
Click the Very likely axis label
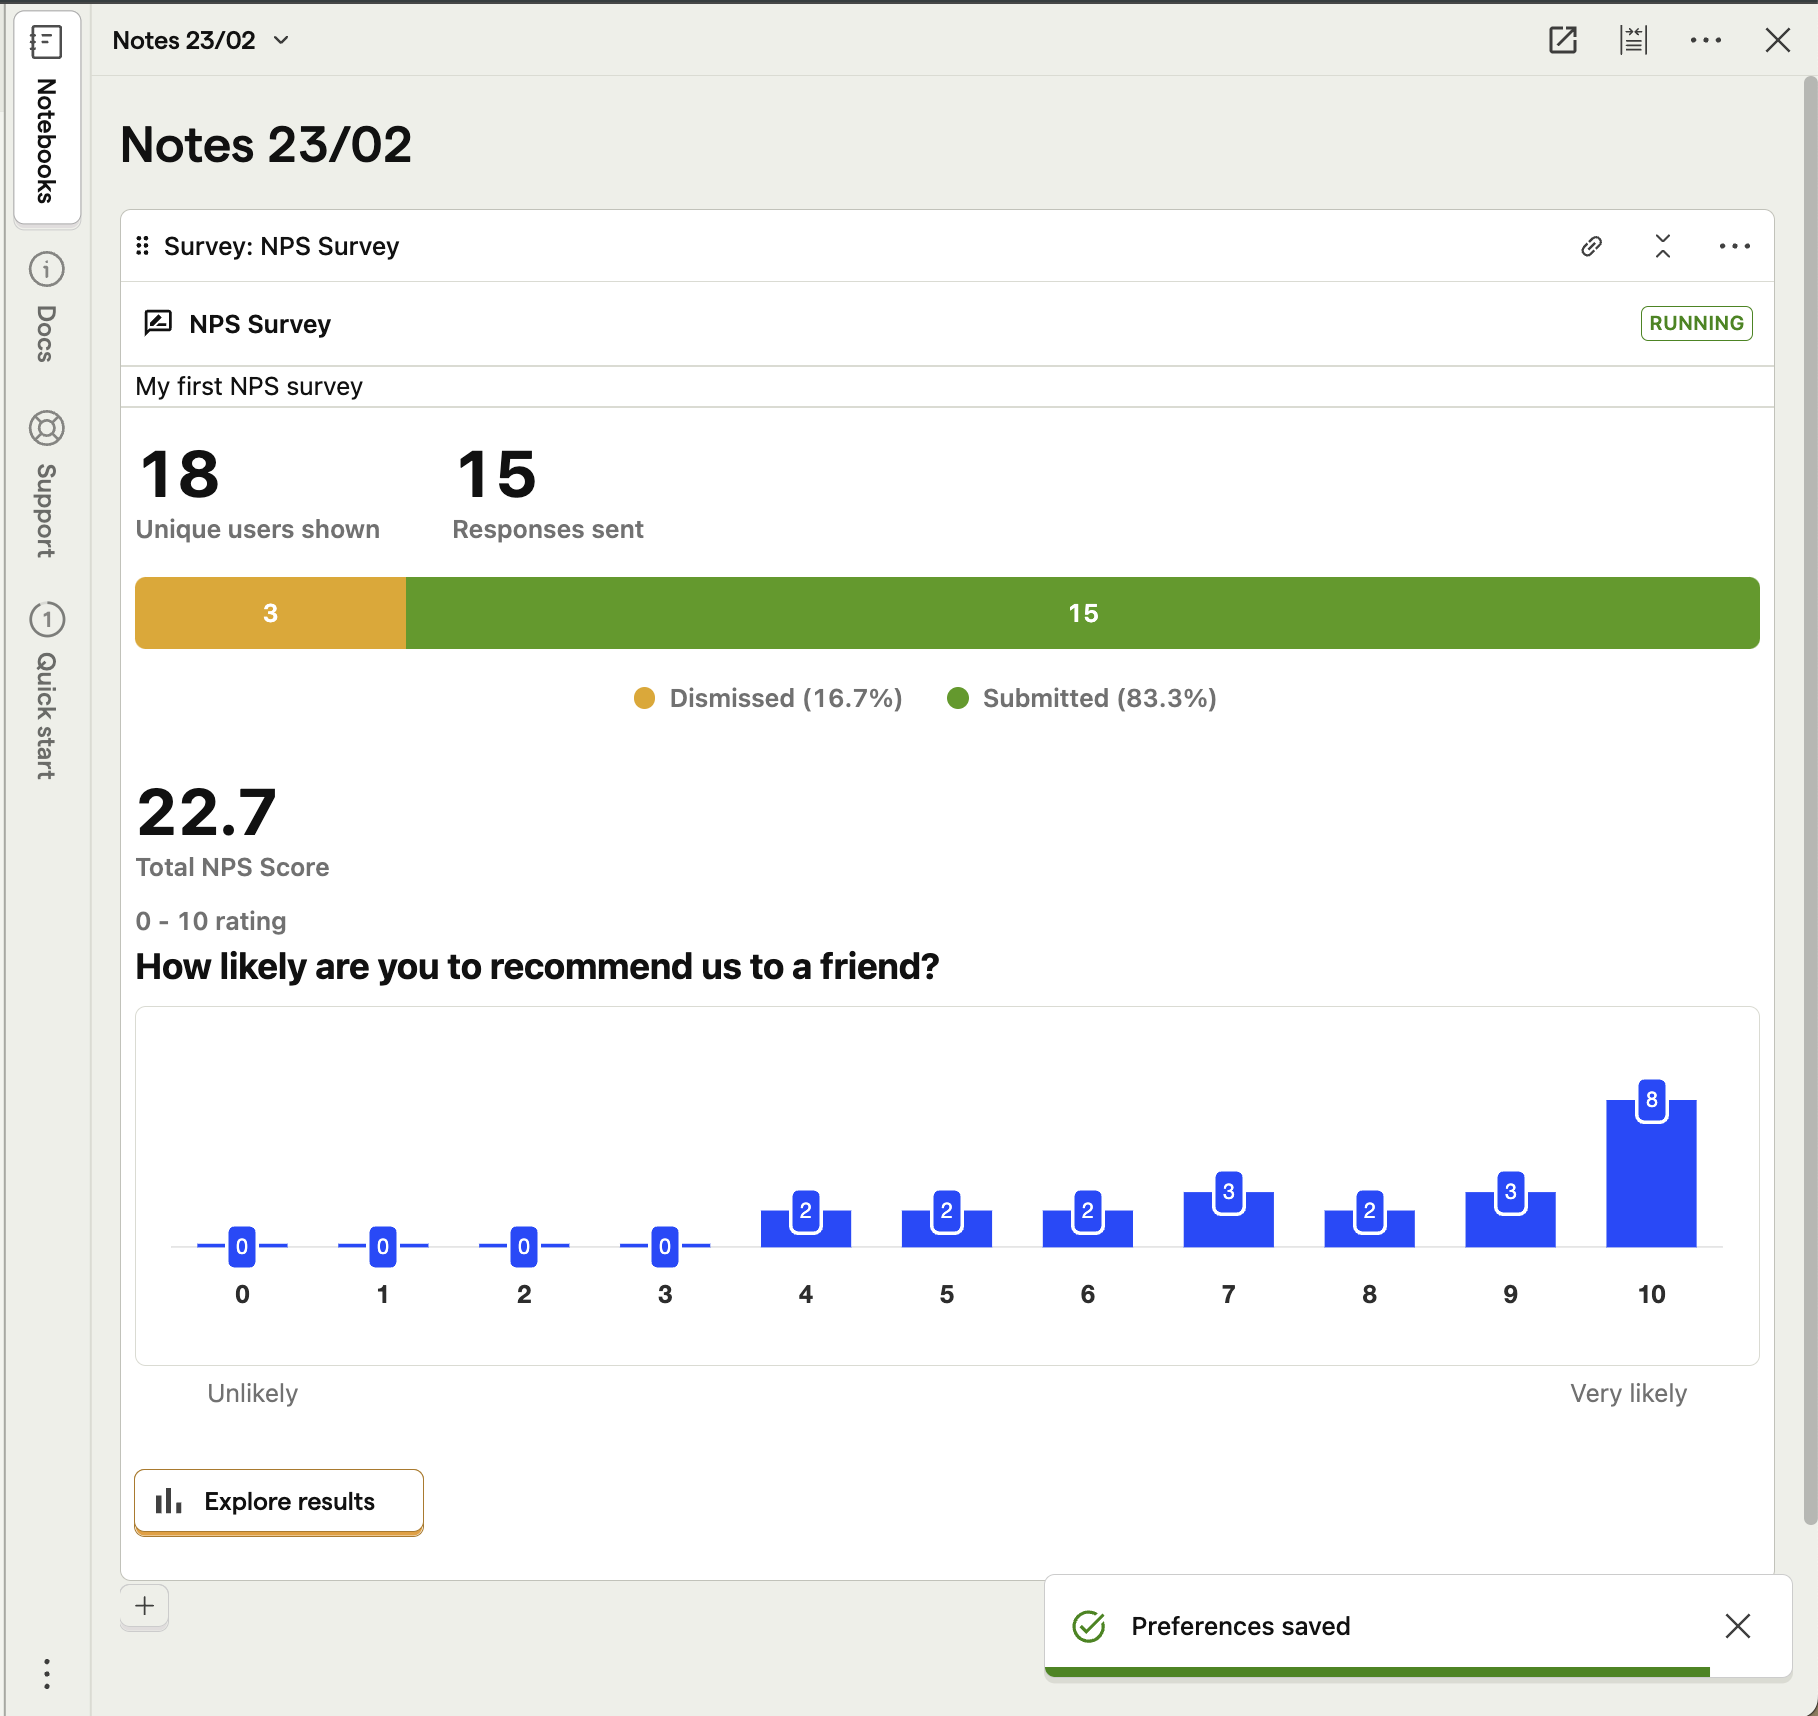point(1628,1393)
